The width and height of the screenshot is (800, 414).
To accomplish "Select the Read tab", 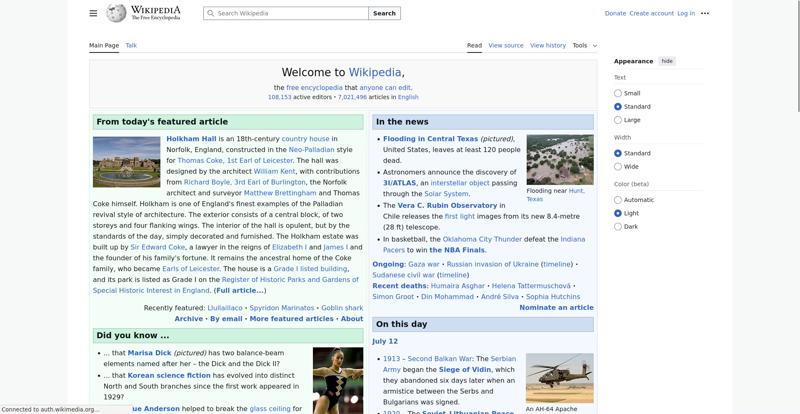I will [x=474, y=45].
